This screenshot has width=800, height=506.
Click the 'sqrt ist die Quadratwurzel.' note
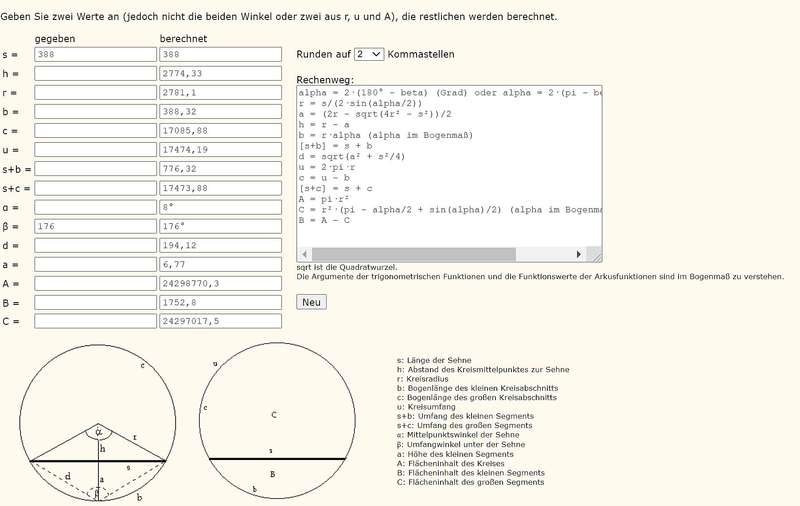pos(347,267)
